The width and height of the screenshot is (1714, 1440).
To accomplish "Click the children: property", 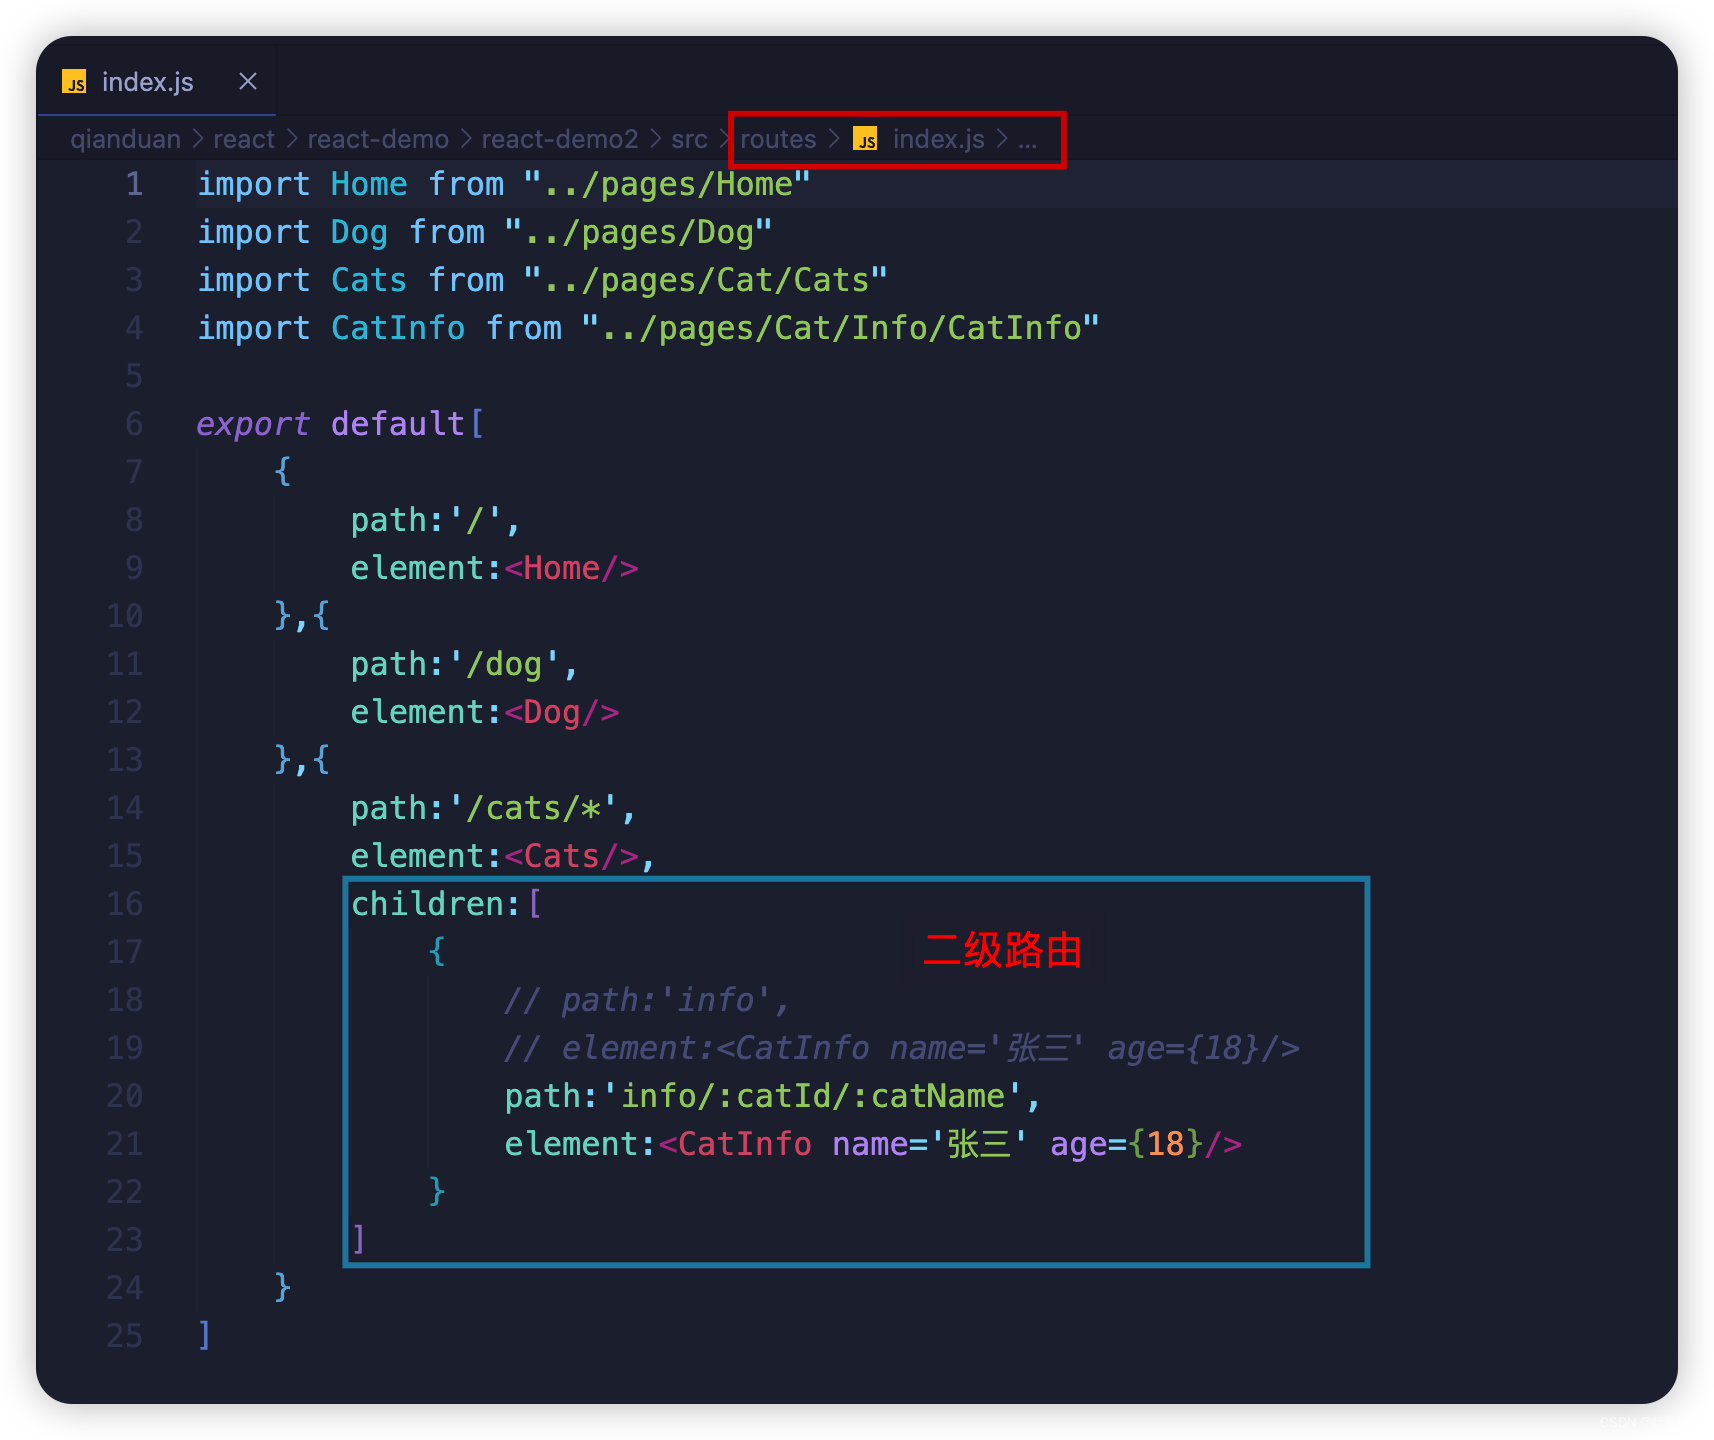I will coord(436,904).
